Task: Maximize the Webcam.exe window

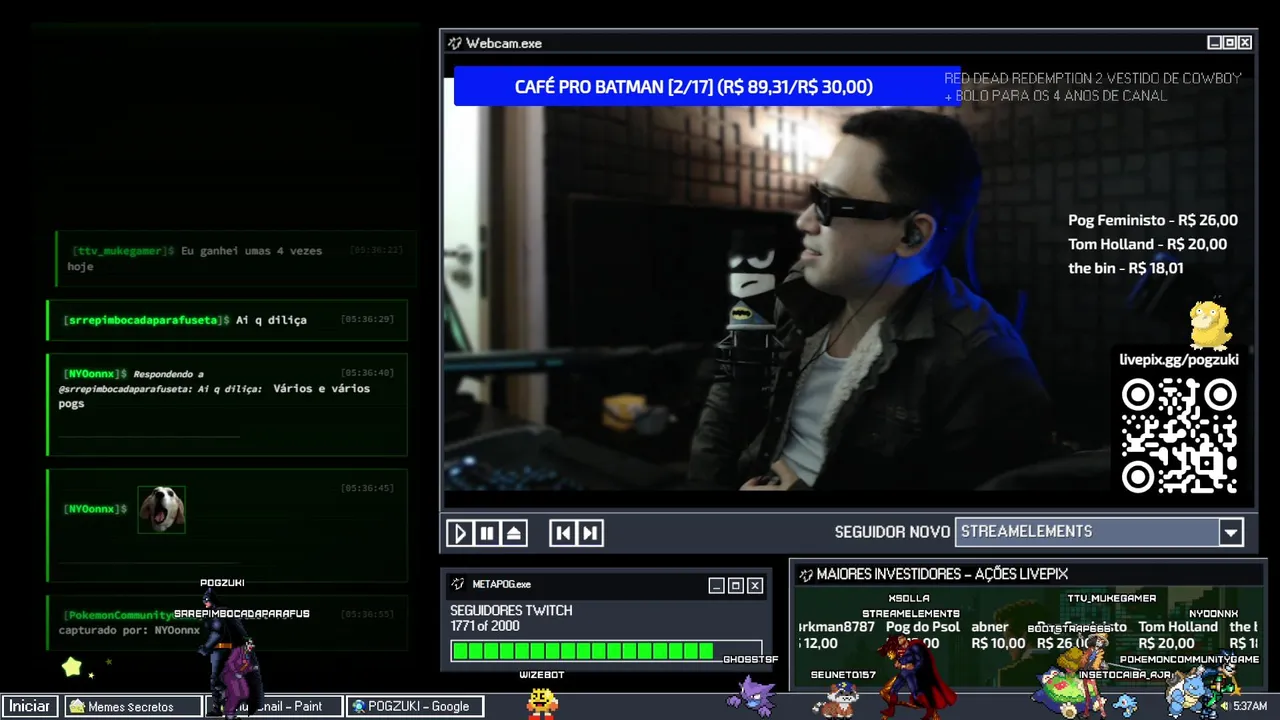Action: click(x=1230, y=43)
